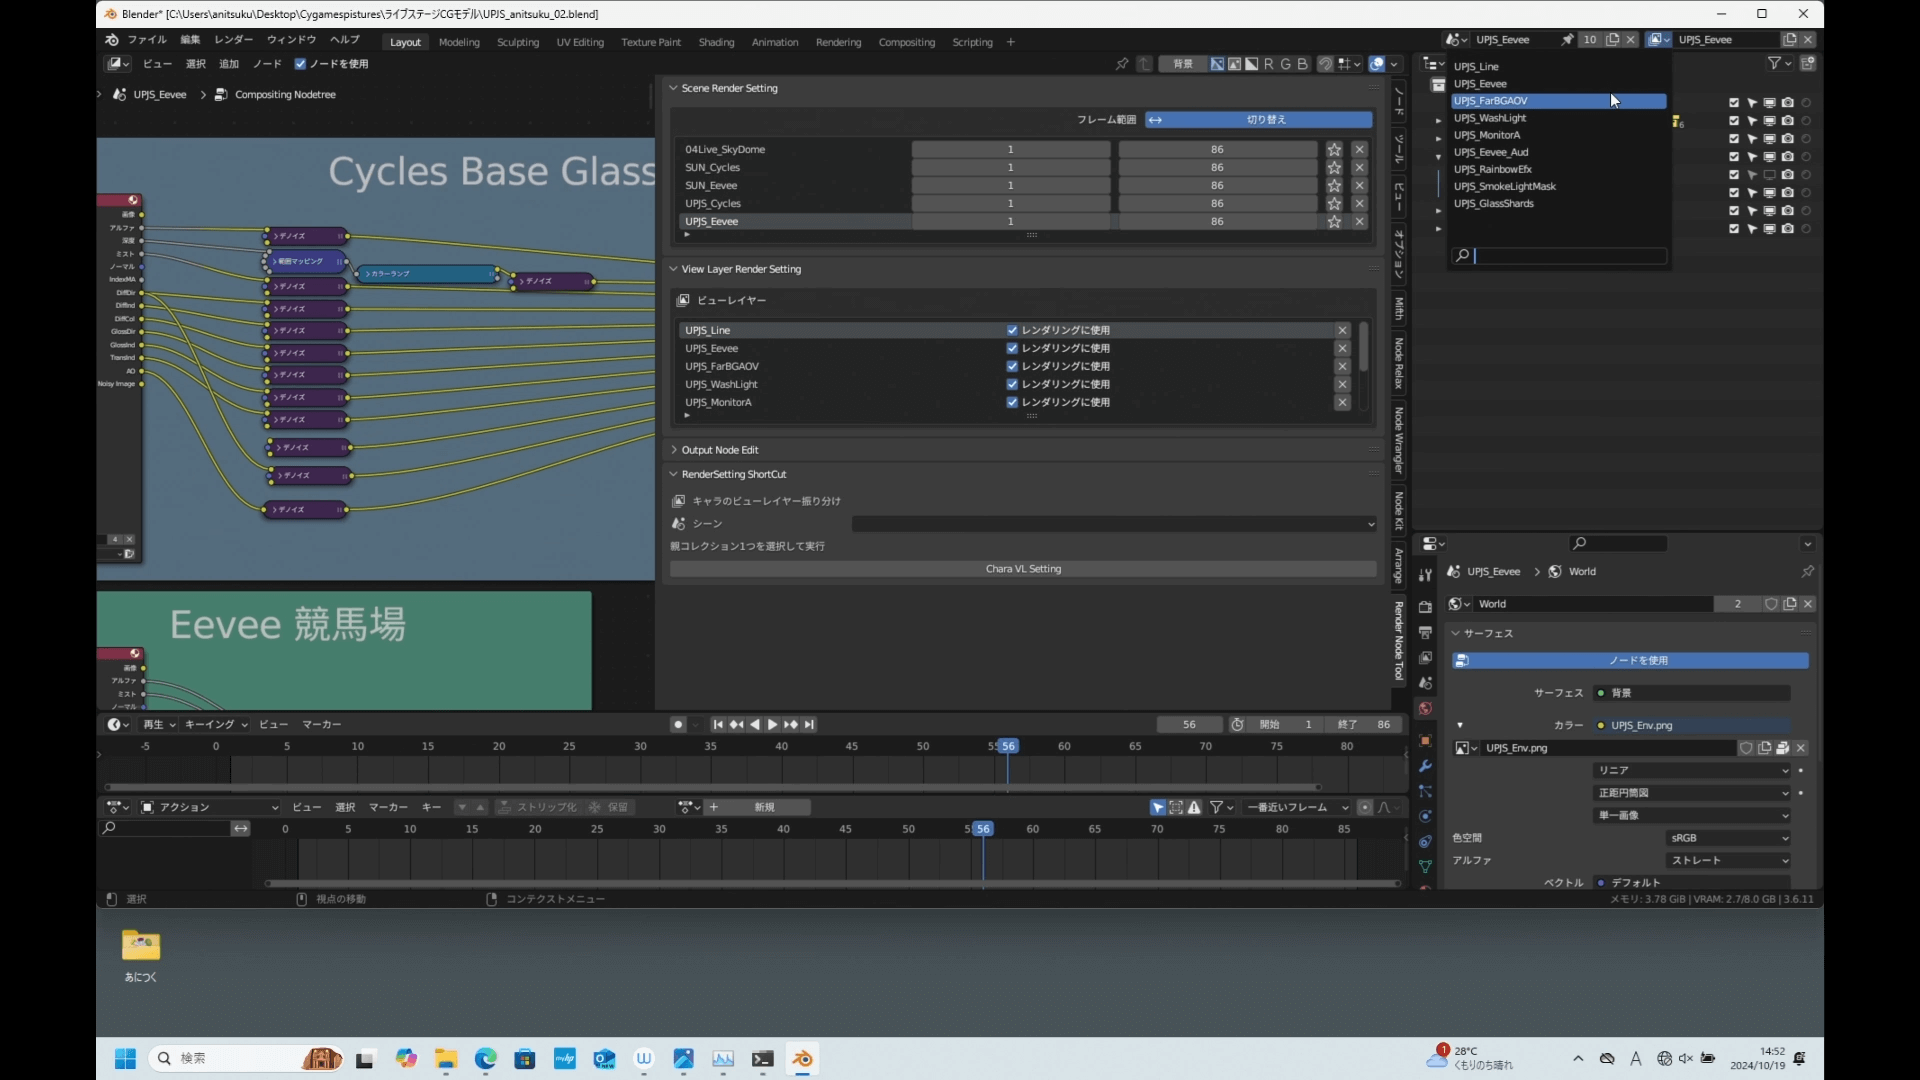Screen dimensions: 1920x1080
Task: Collapse the View Layer Render Setting panel
Action: [x=674, y=270]
